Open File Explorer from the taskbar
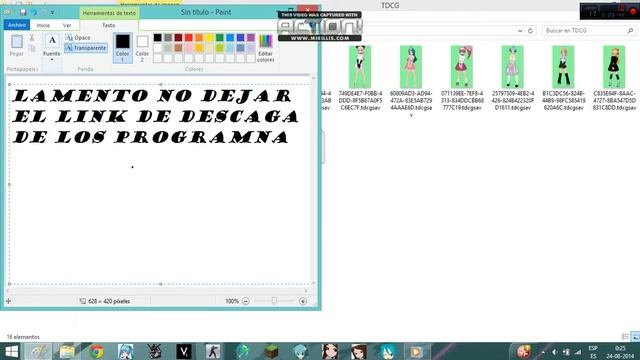 coord(67,351)
